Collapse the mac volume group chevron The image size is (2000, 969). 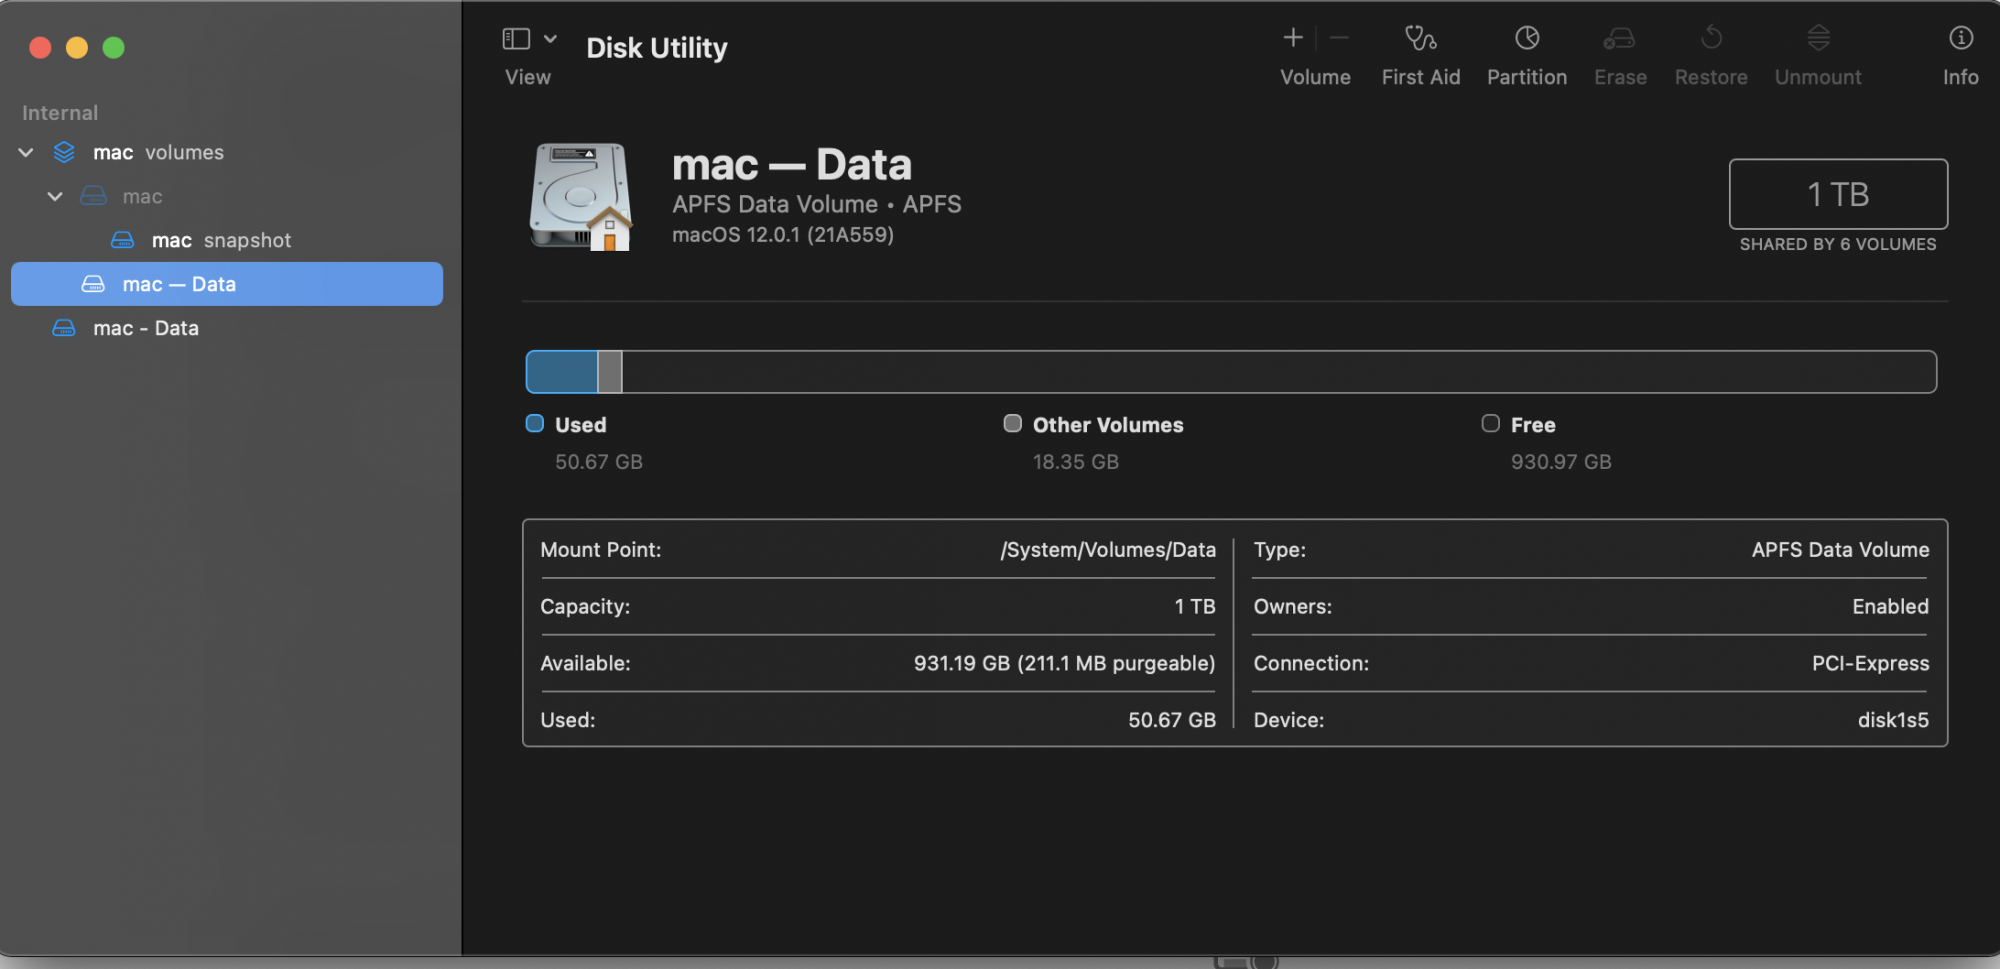[55, 196]
